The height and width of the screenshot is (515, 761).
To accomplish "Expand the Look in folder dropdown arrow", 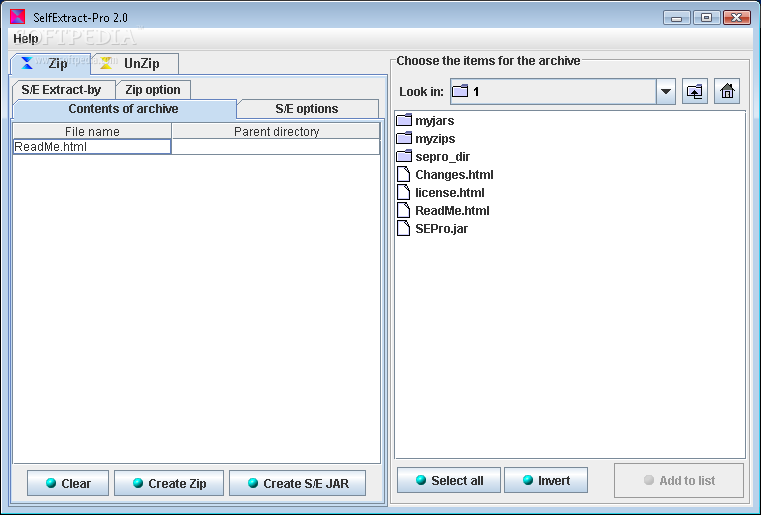I will pyautogui.click(x=666, y=91).
